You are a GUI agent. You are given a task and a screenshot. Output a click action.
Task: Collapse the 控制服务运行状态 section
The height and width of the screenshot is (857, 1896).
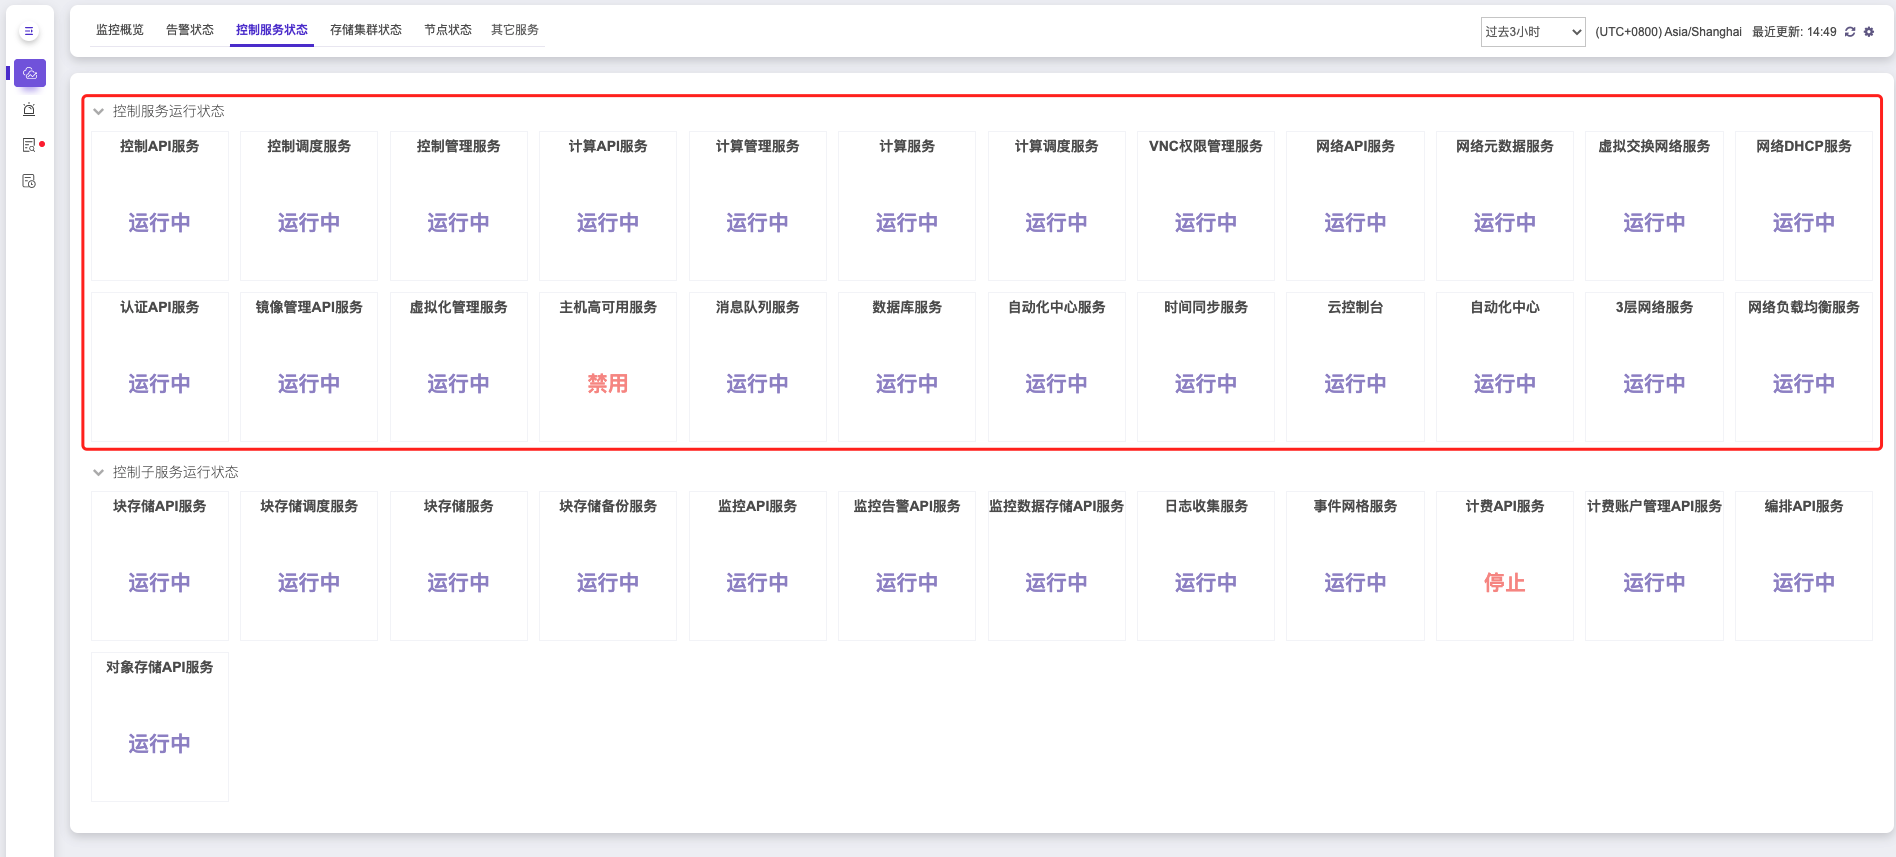click(x=99, y=112)
